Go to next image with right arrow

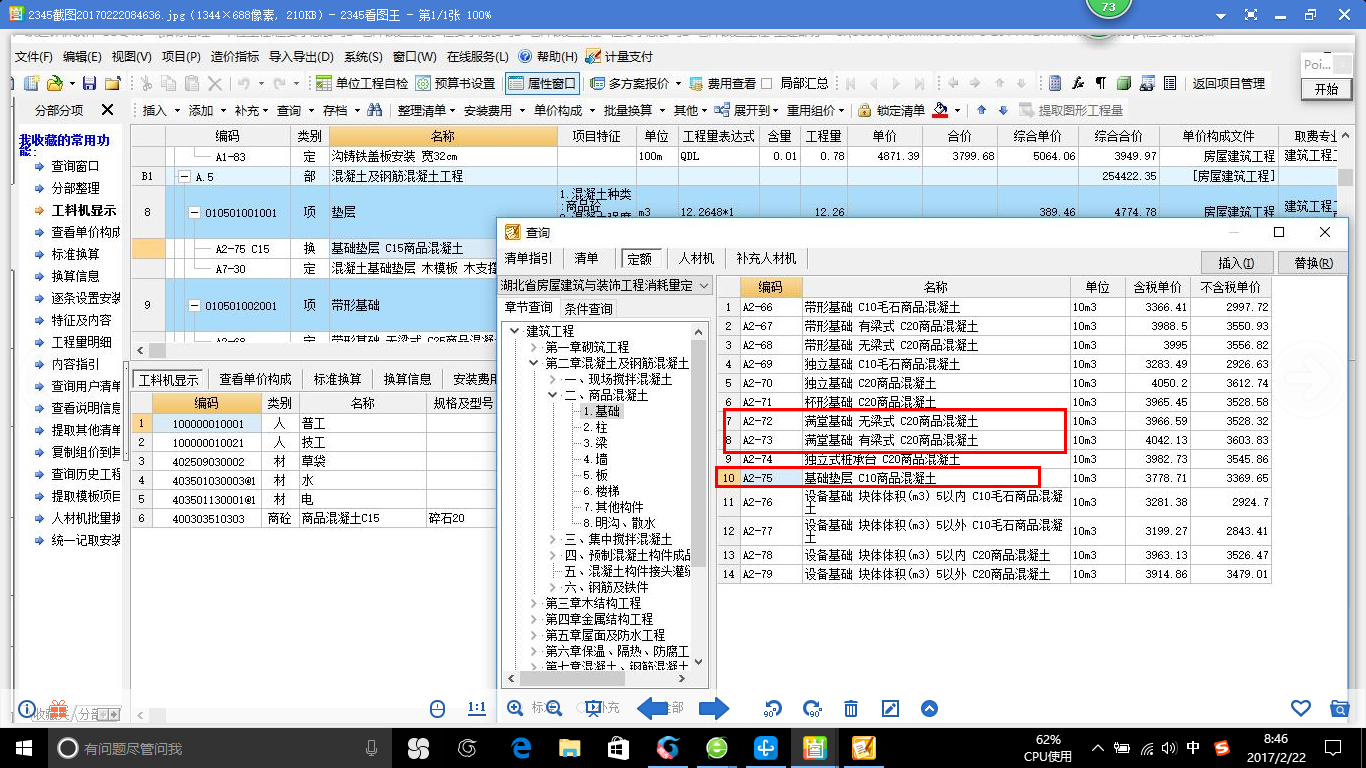pos(714,708)
